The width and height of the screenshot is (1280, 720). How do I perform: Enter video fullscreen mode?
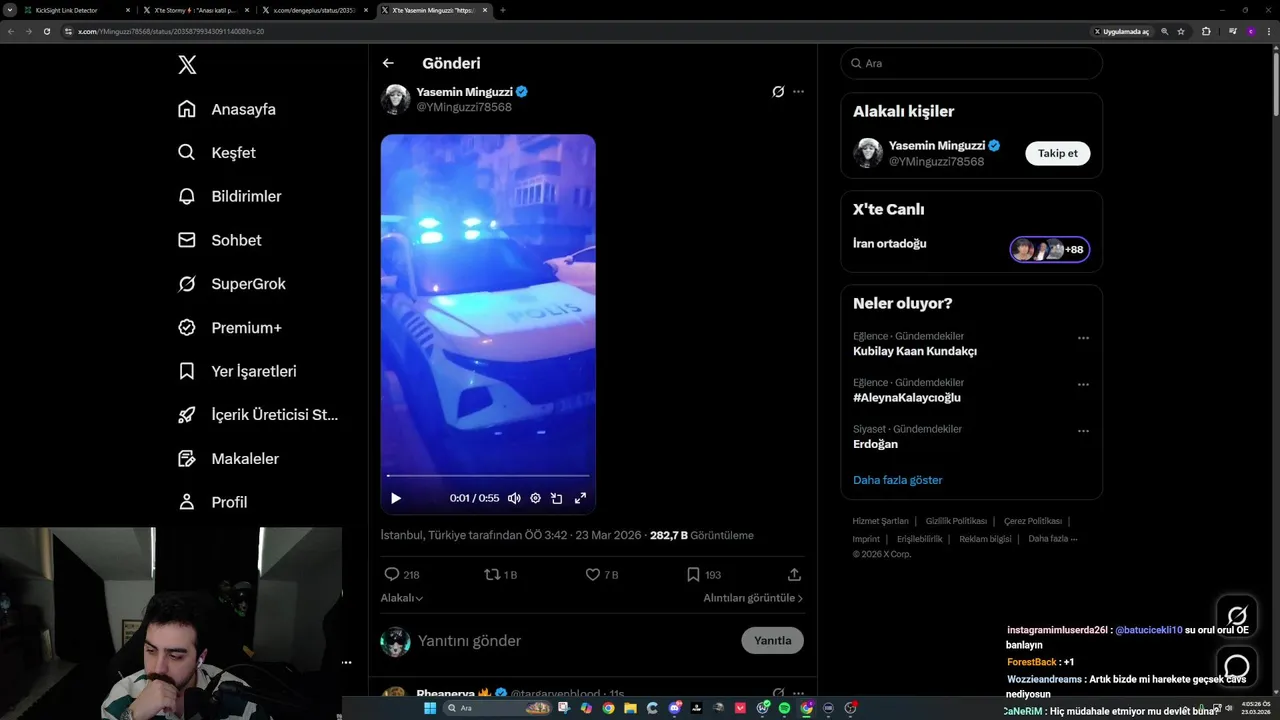[x=580, y=498]
